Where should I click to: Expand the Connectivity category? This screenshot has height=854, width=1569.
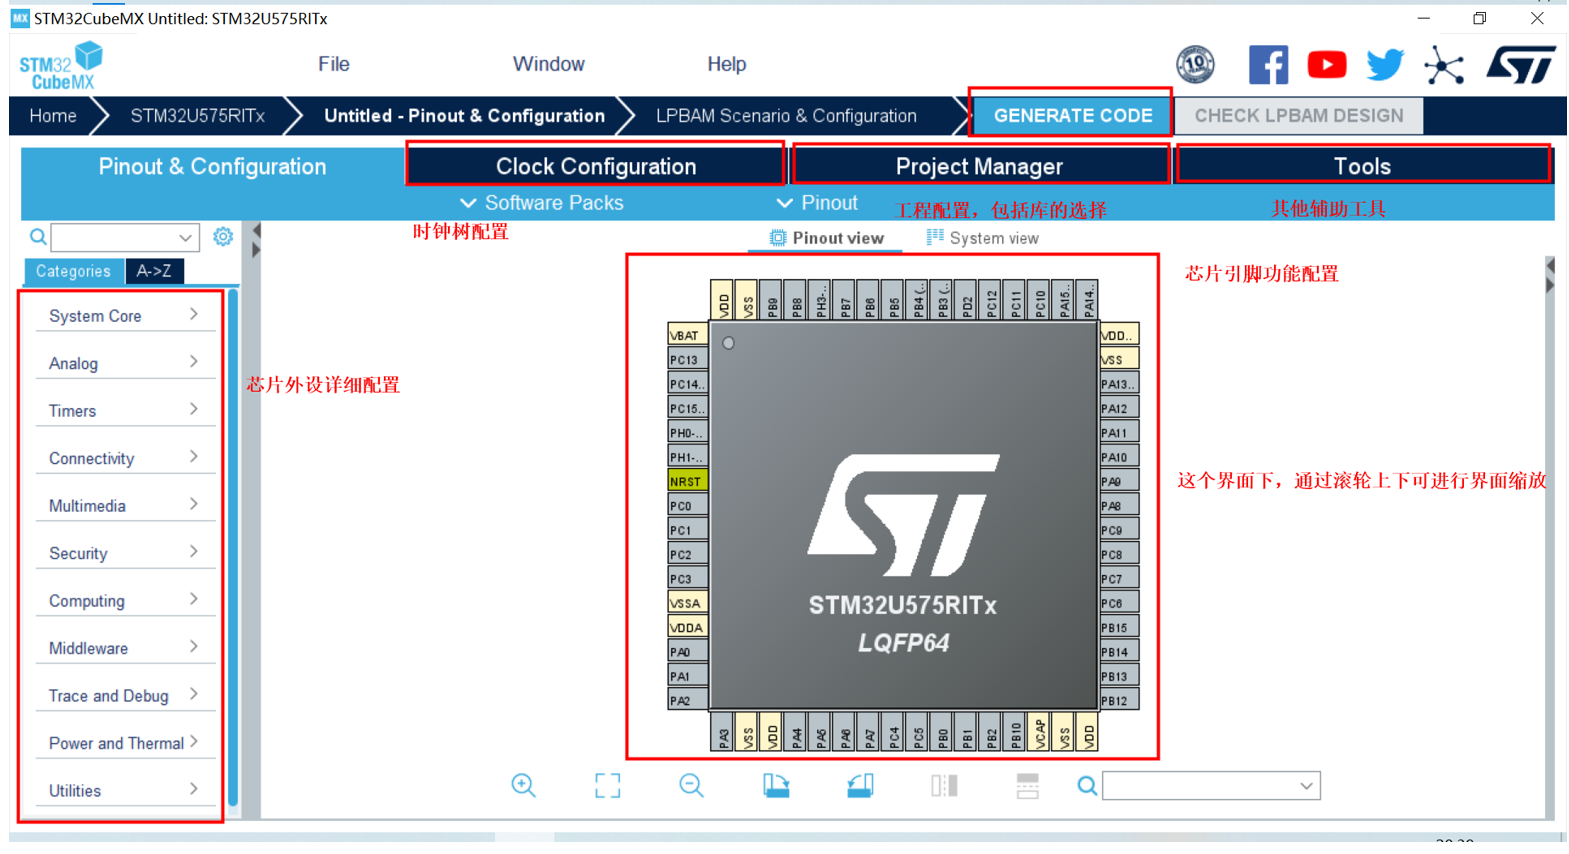coord(123,458)
